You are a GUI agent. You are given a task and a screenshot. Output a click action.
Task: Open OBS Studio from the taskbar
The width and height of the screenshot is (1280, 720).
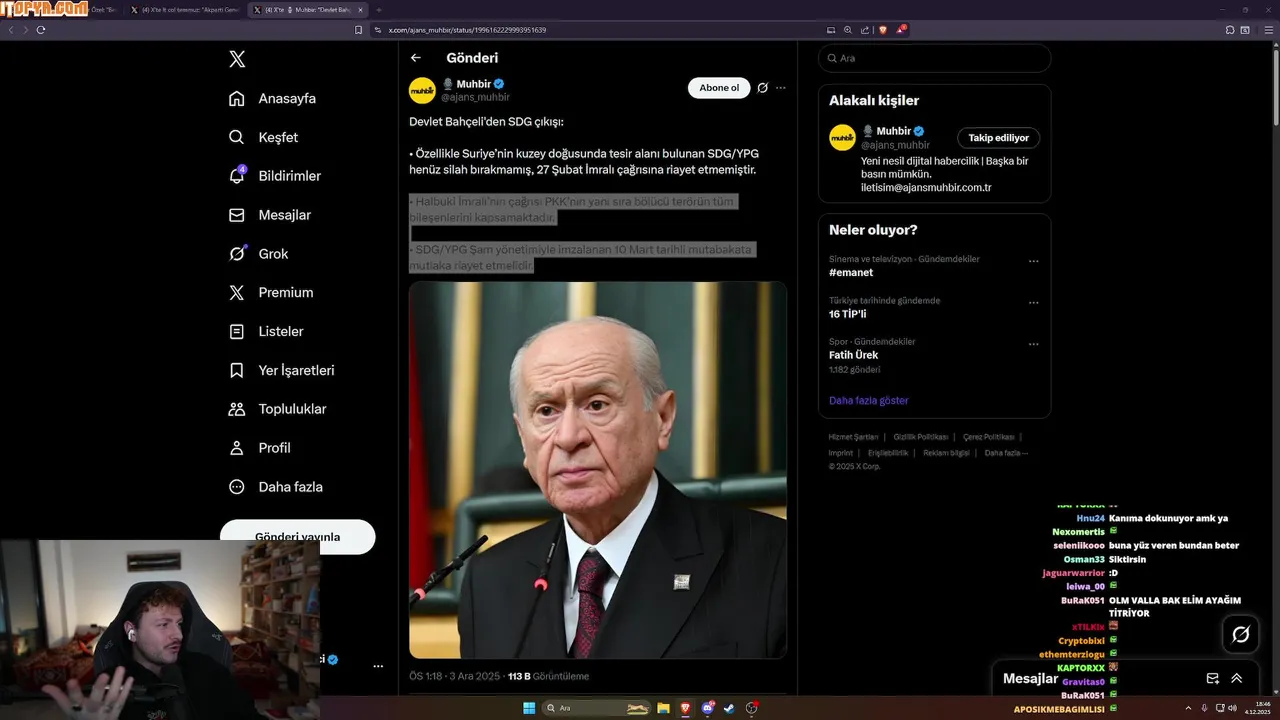coord(752,708)
